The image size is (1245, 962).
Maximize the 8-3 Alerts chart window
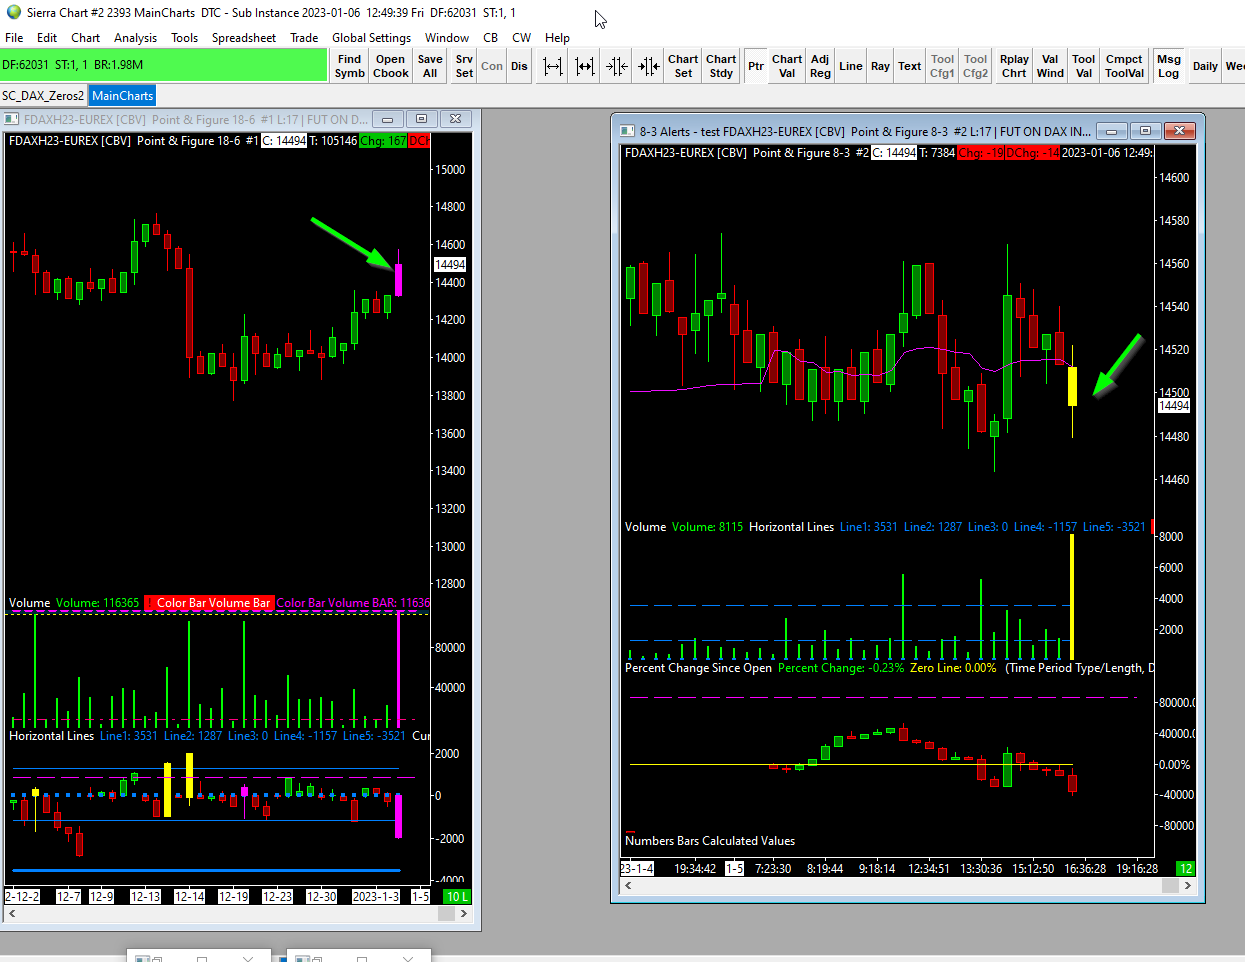click(1145, 131)
